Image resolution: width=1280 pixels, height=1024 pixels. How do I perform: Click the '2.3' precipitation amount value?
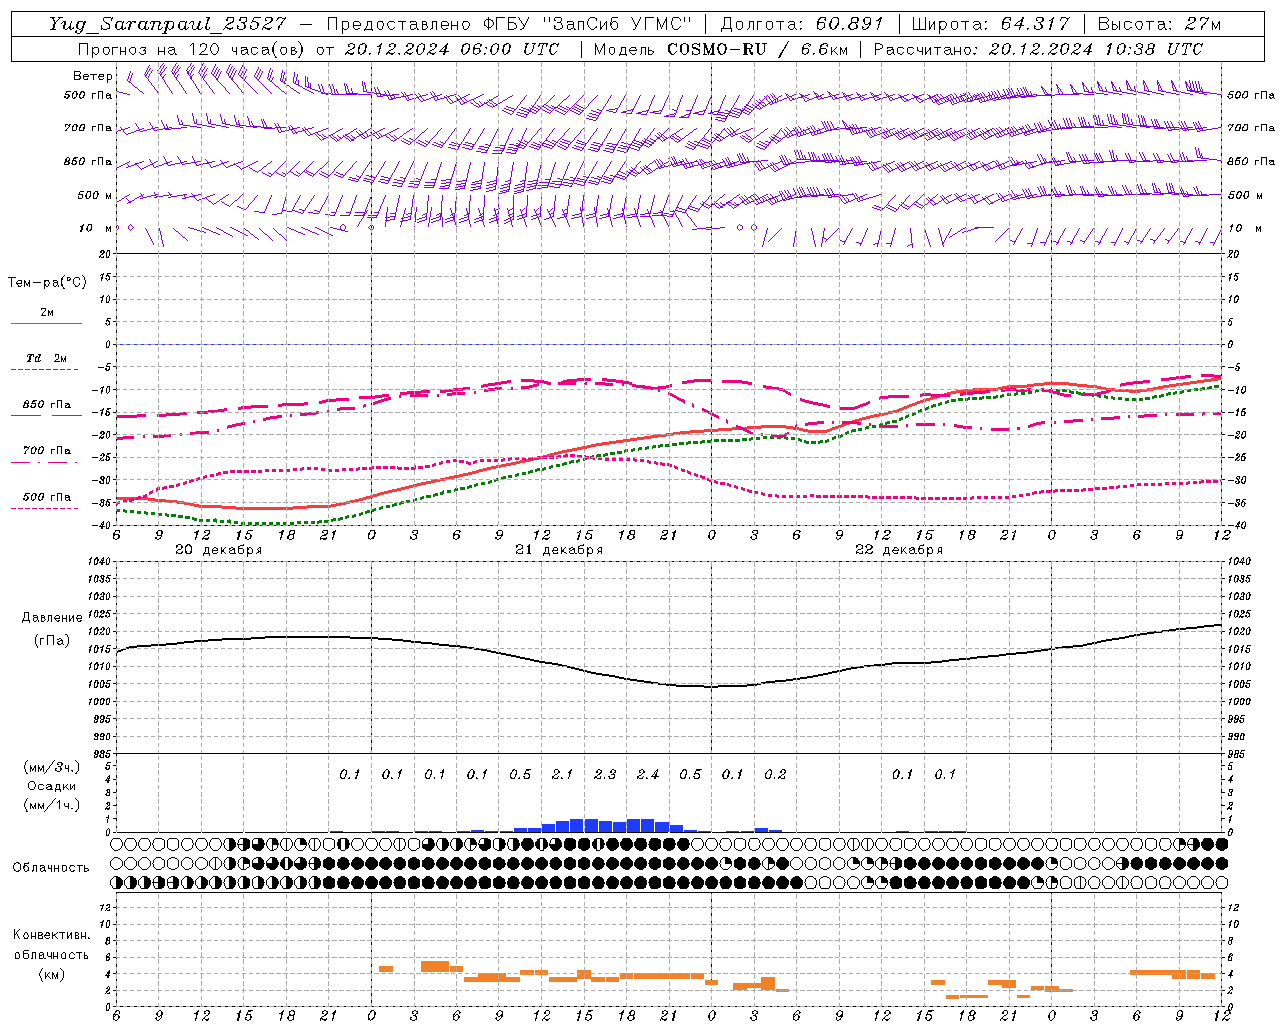coord(605,774)
